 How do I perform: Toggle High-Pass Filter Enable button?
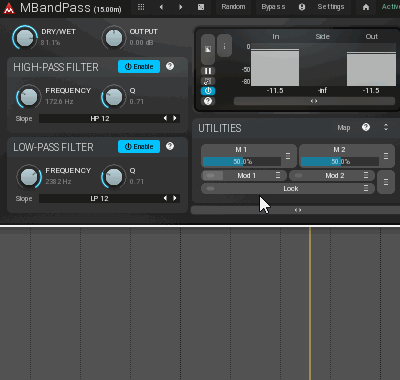coord(139,67)
